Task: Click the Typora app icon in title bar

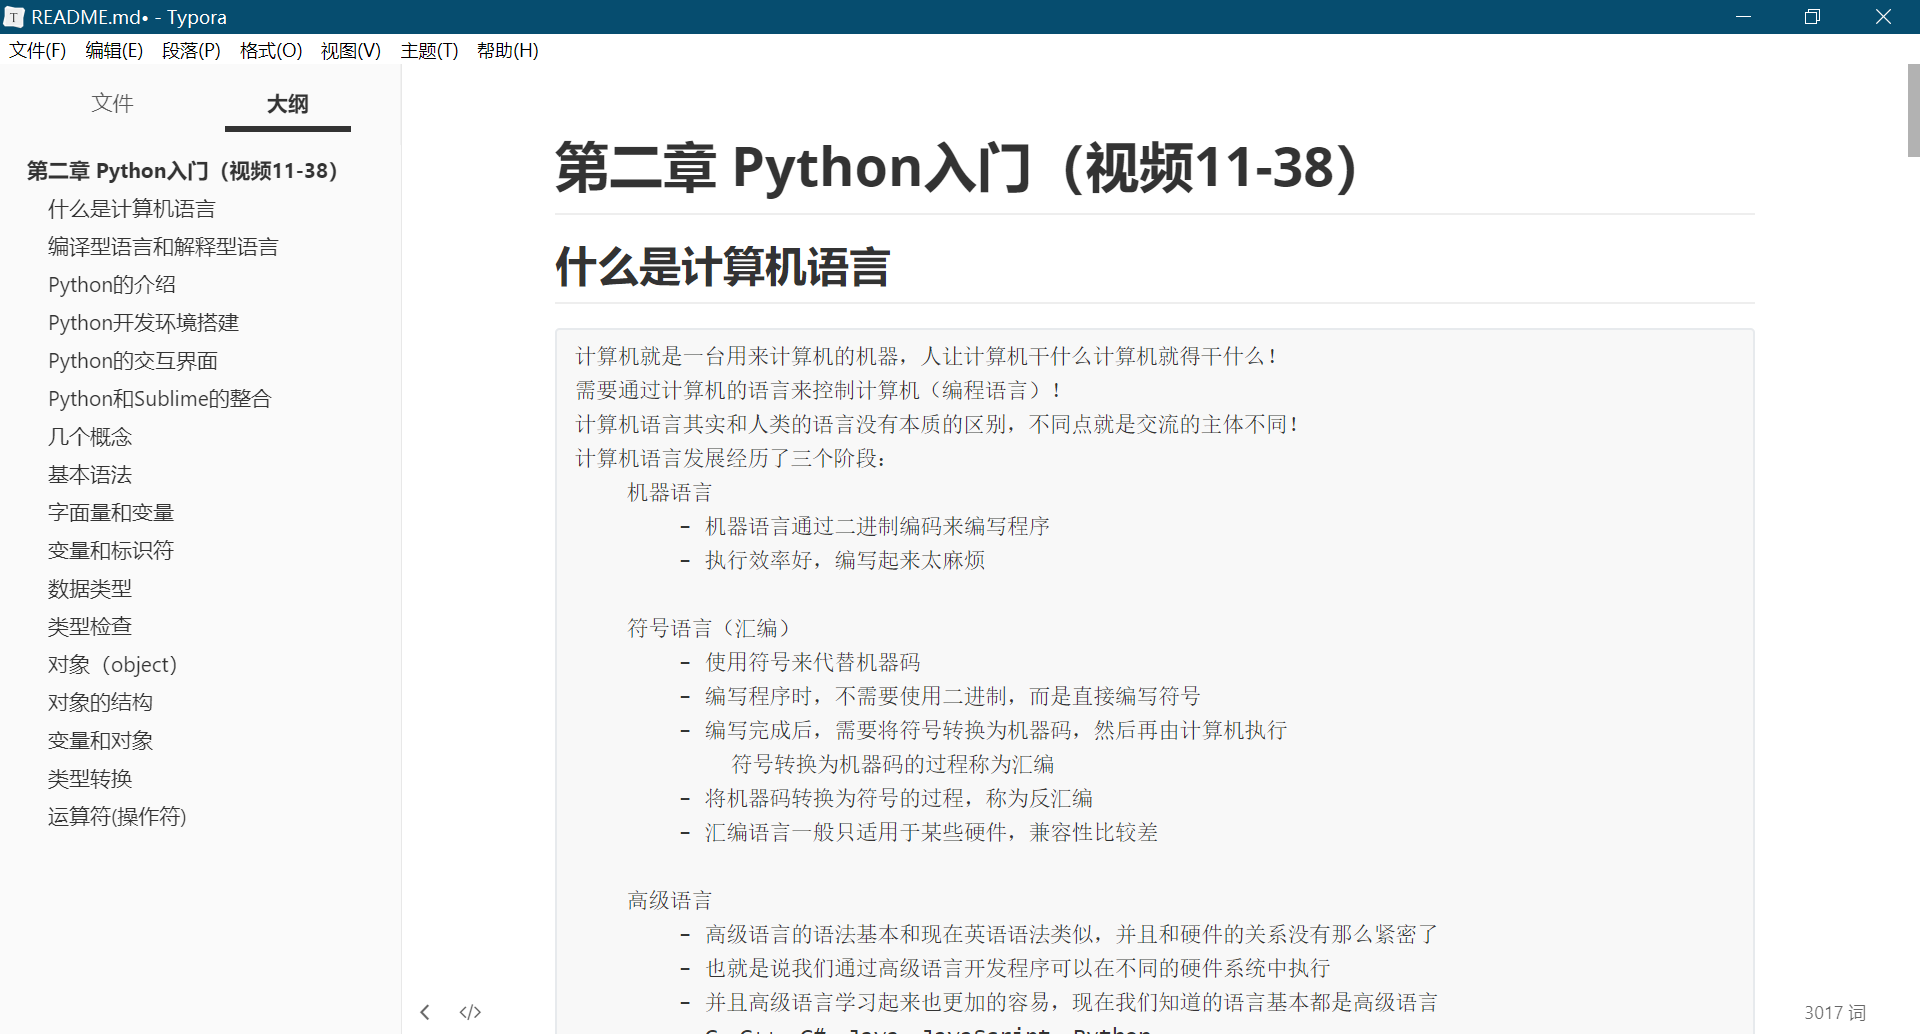Action: (14, 17)
